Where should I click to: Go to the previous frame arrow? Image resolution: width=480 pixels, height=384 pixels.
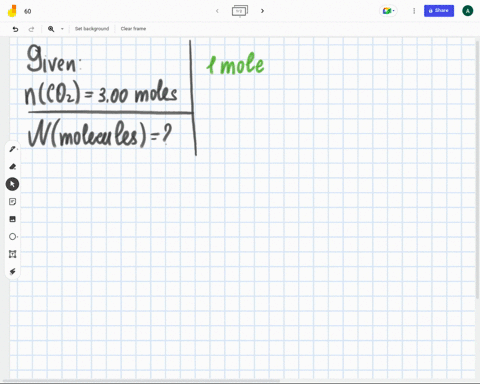coord(217,11)
